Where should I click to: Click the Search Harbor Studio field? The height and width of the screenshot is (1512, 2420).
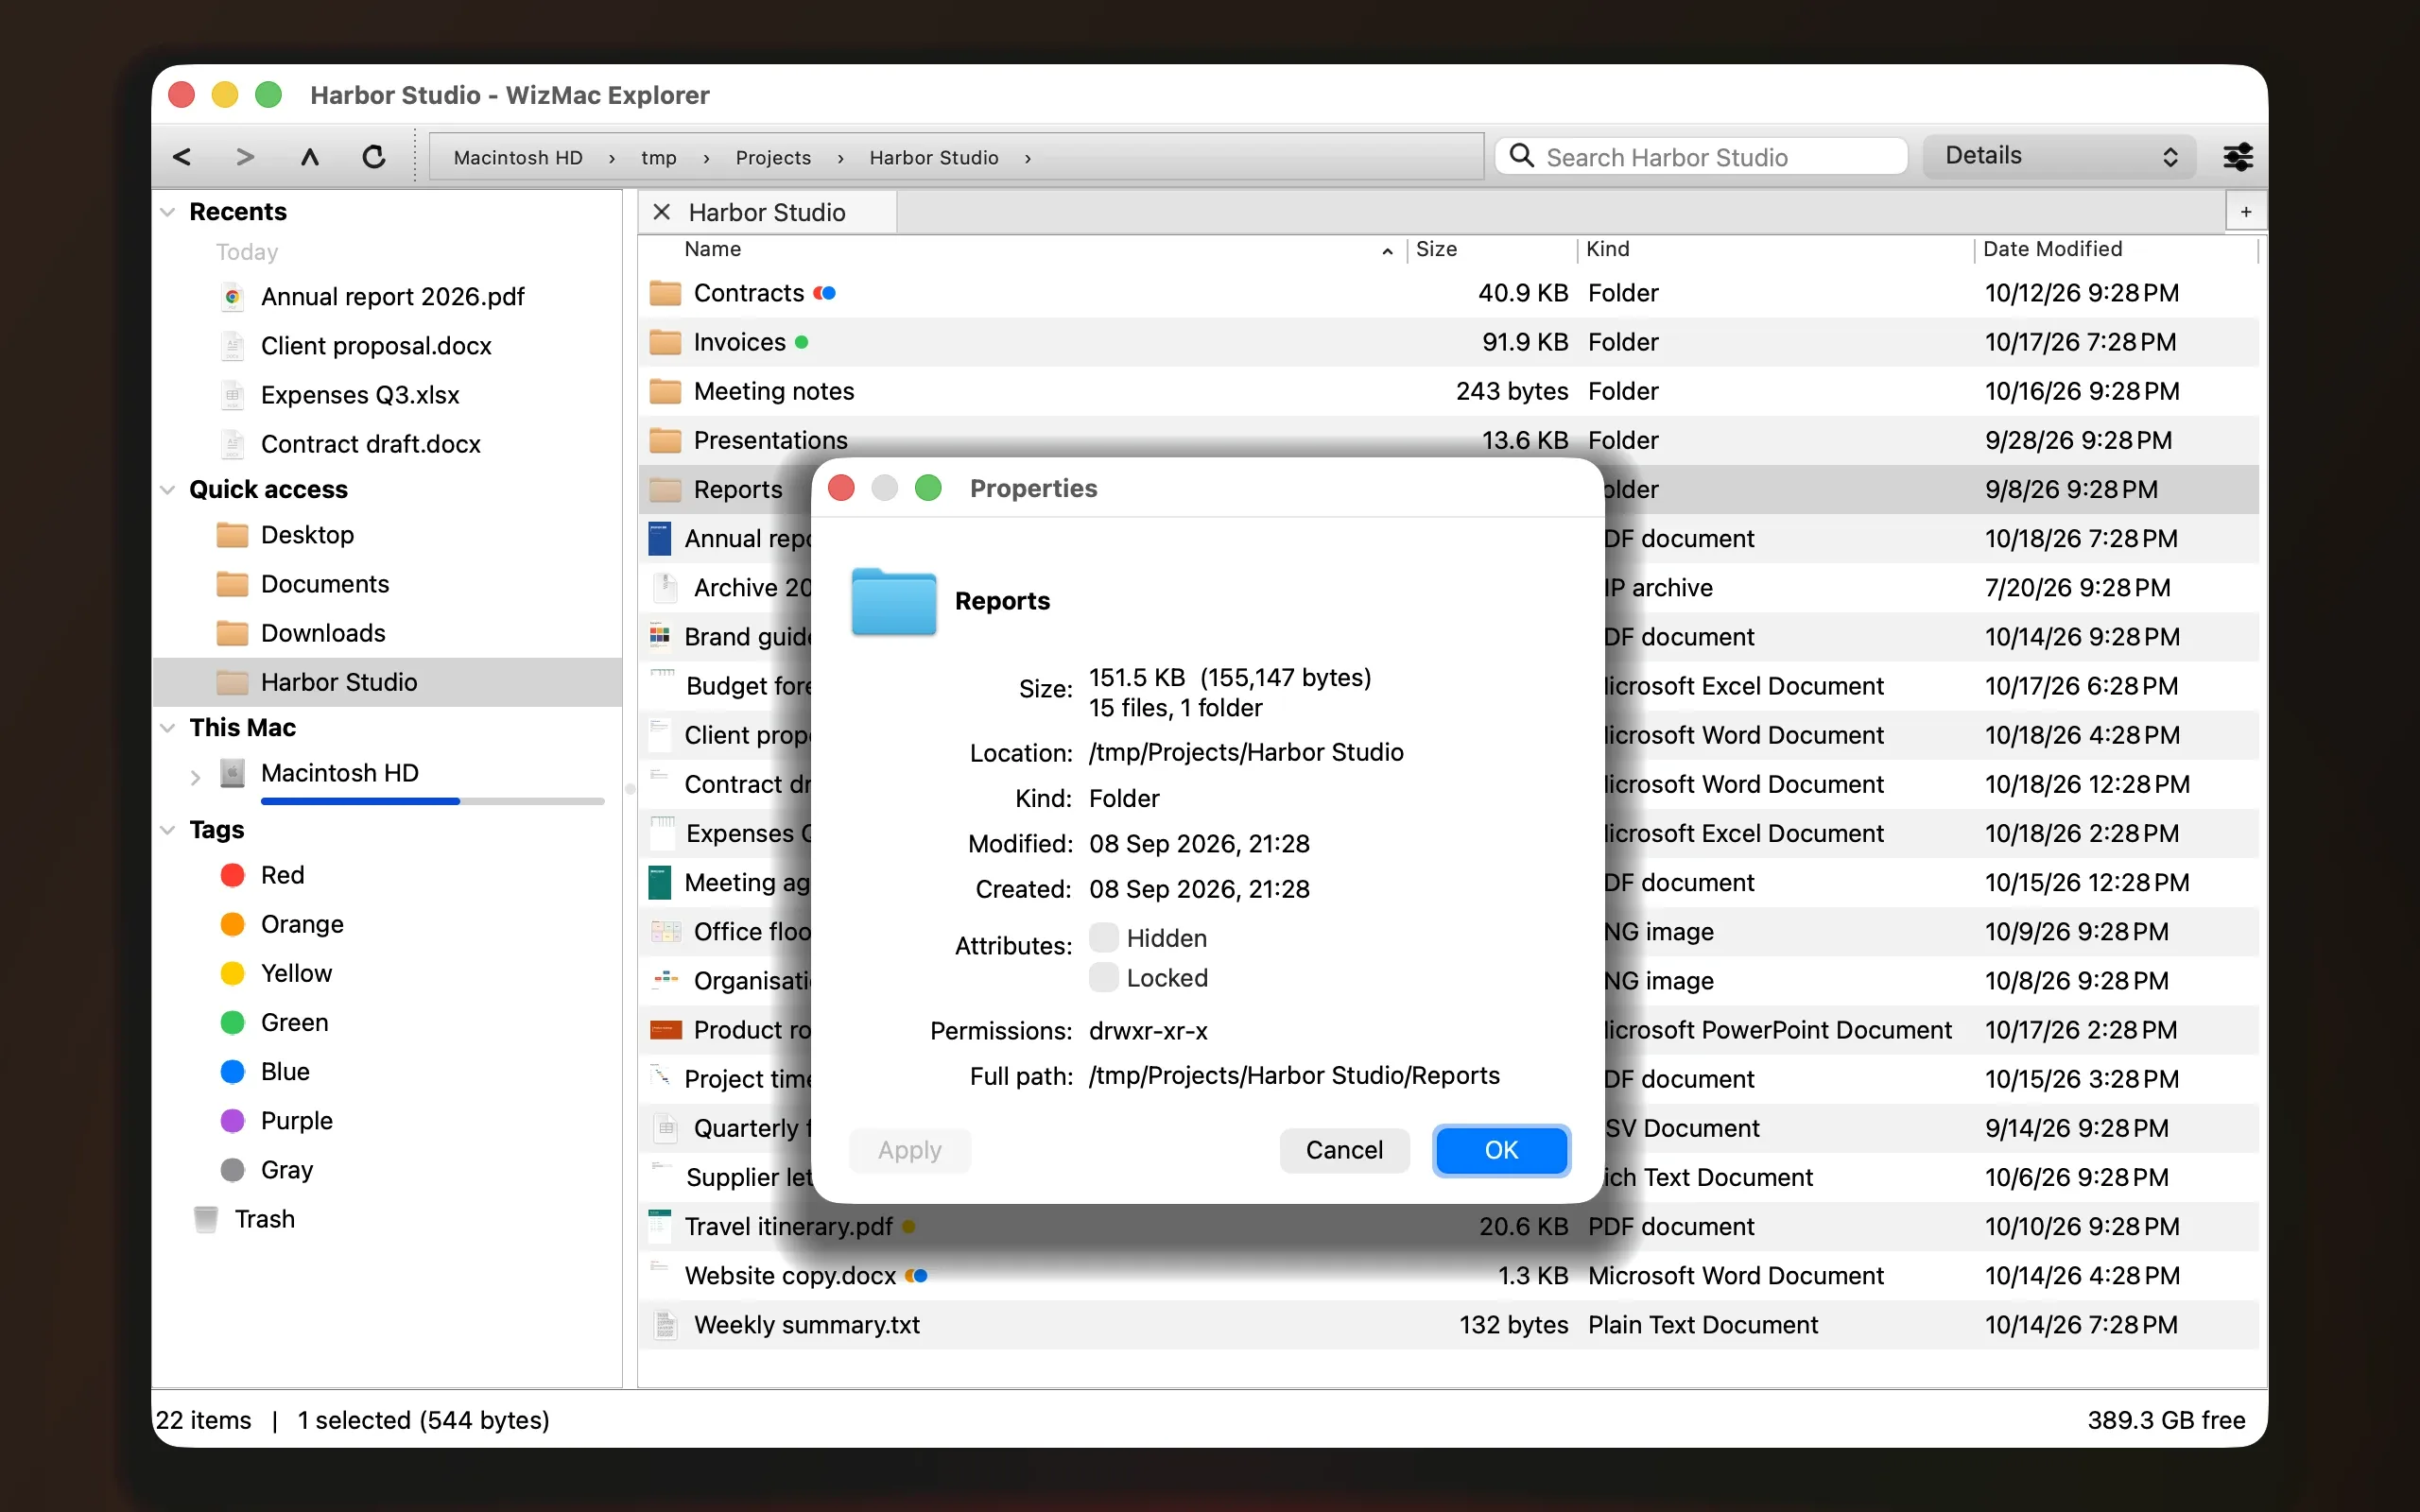[x=1701, y=157]
